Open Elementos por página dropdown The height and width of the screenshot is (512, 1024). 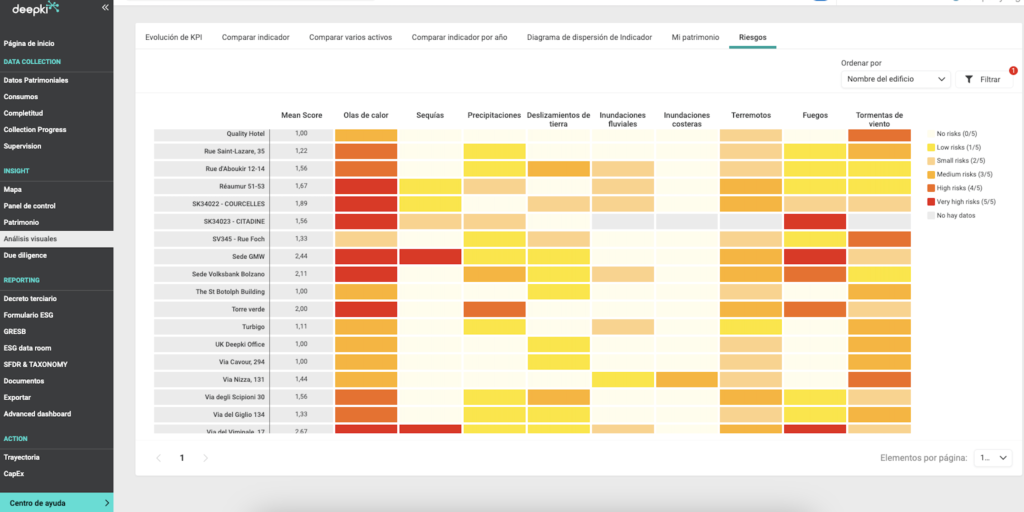[x=993, y=458]
